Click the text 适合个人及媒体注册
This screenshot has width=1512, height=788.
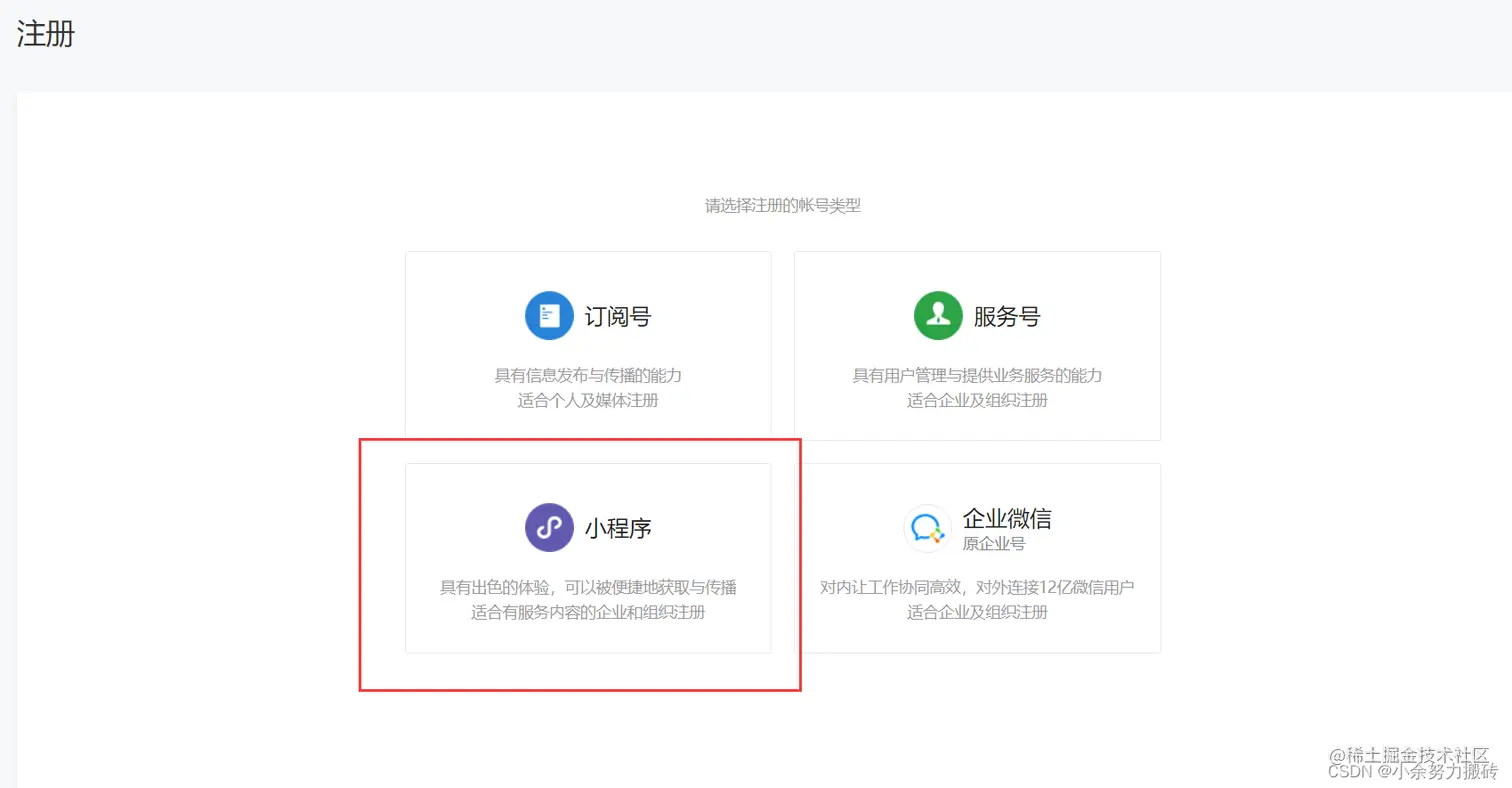(x=588, y=400)
